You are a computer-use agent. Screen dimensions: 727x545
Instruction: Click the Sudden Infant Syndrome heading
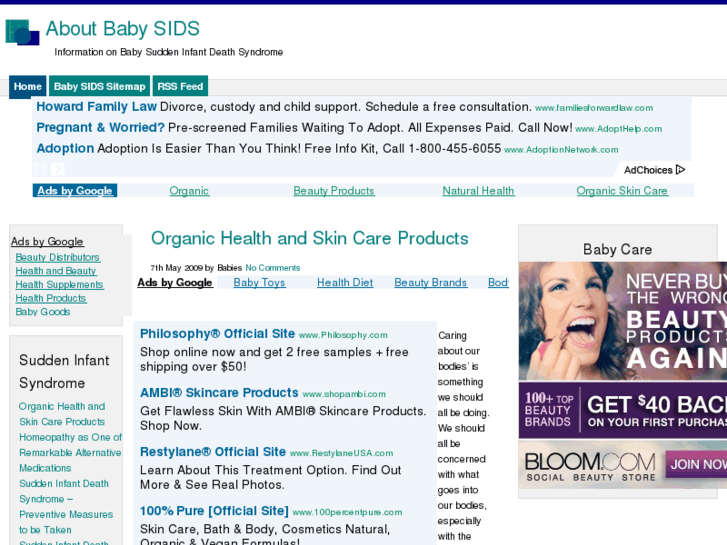tap(64, 372)
